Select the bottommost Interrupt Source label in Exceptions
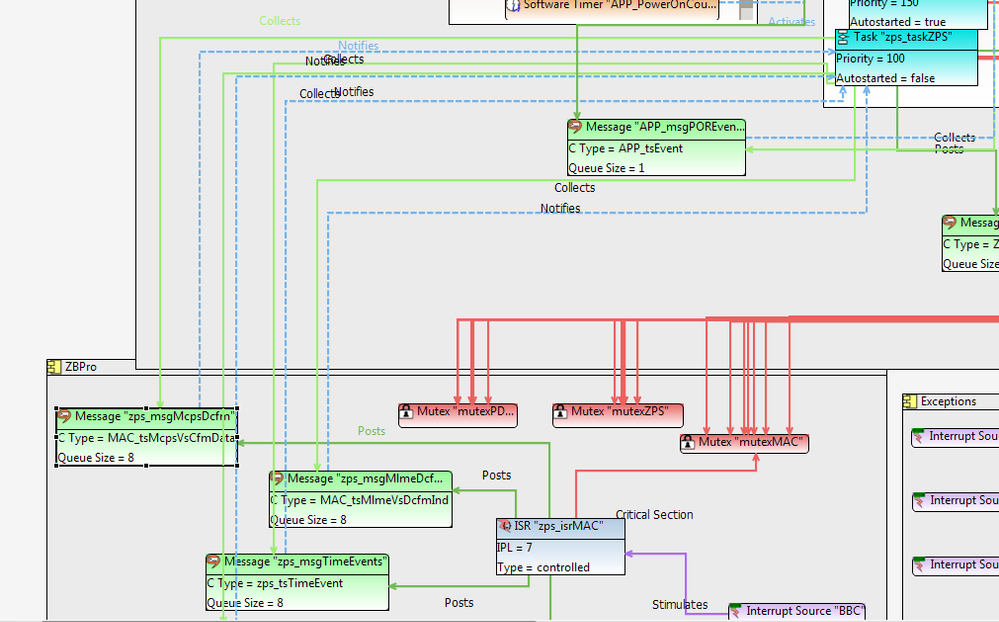999x622 pixels. [x=964, y=565]
